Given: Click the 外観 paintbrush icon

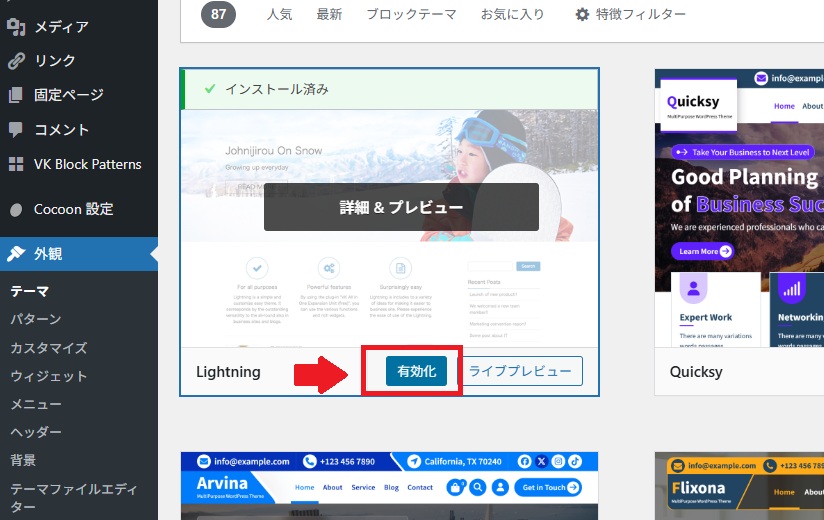Looking at the screenshot, I should coord(16,254).
